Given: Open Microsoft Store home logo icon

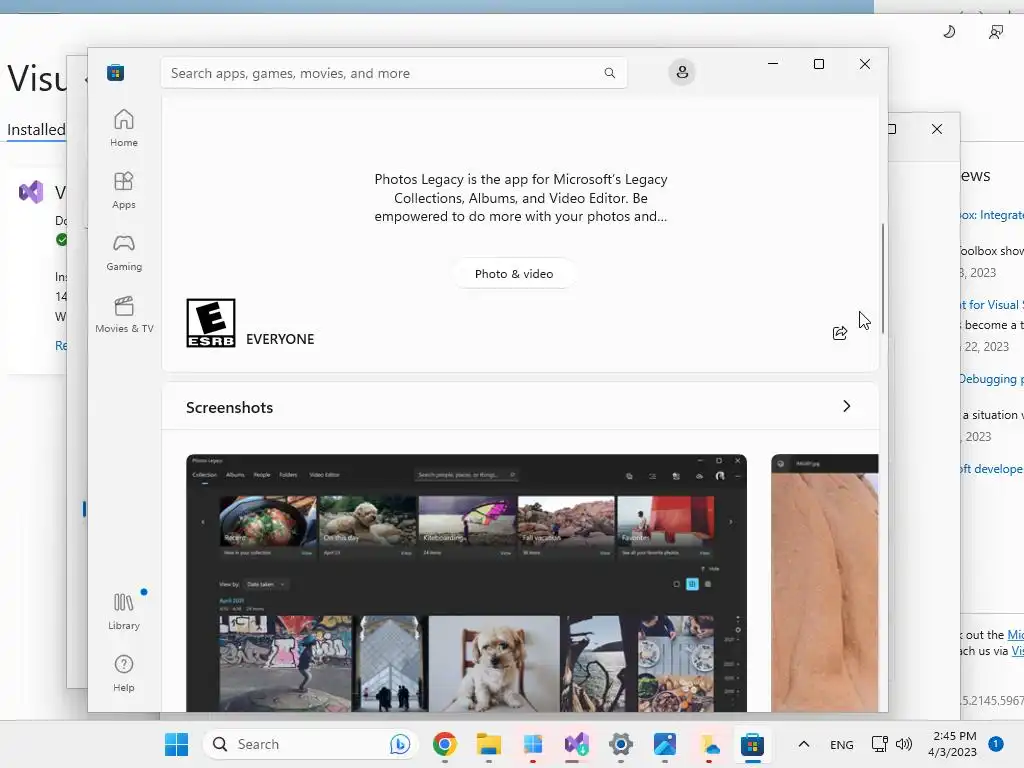Looking at the screenshot, I should pyautogui.click(x=116, y=72).
